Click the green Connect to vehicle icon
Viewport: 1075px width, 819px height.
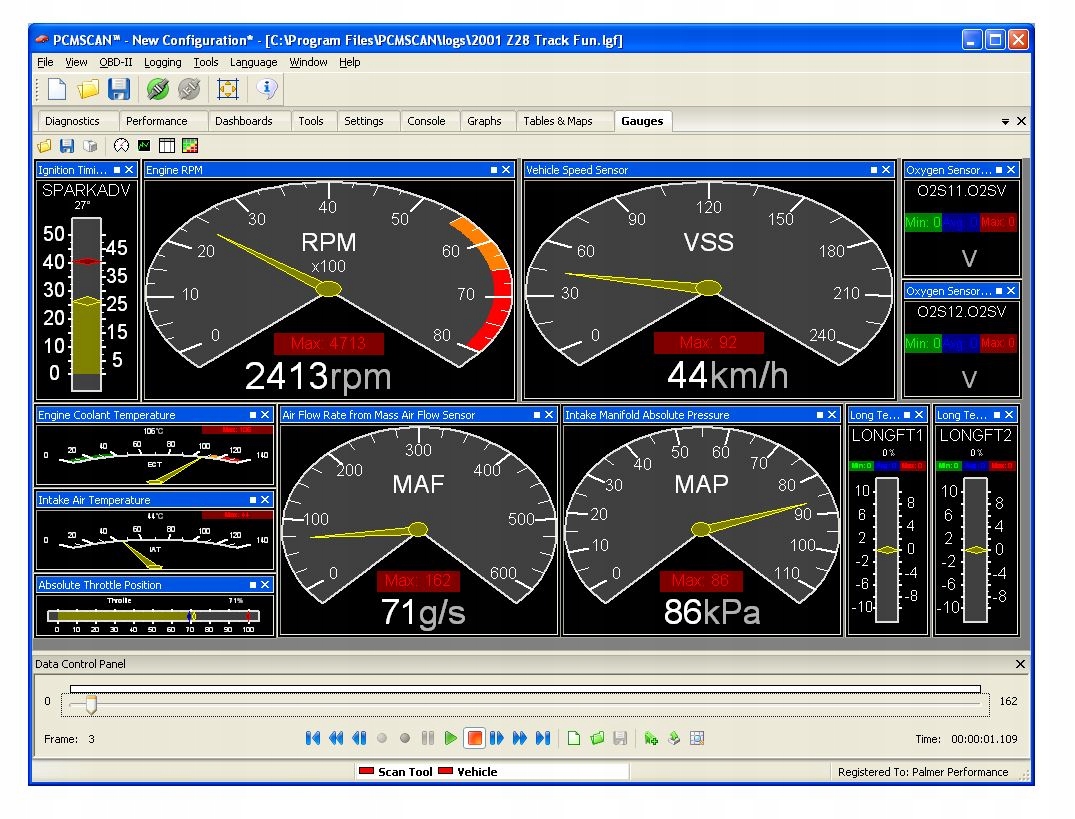pyautogui.click(x=157, y=90)
